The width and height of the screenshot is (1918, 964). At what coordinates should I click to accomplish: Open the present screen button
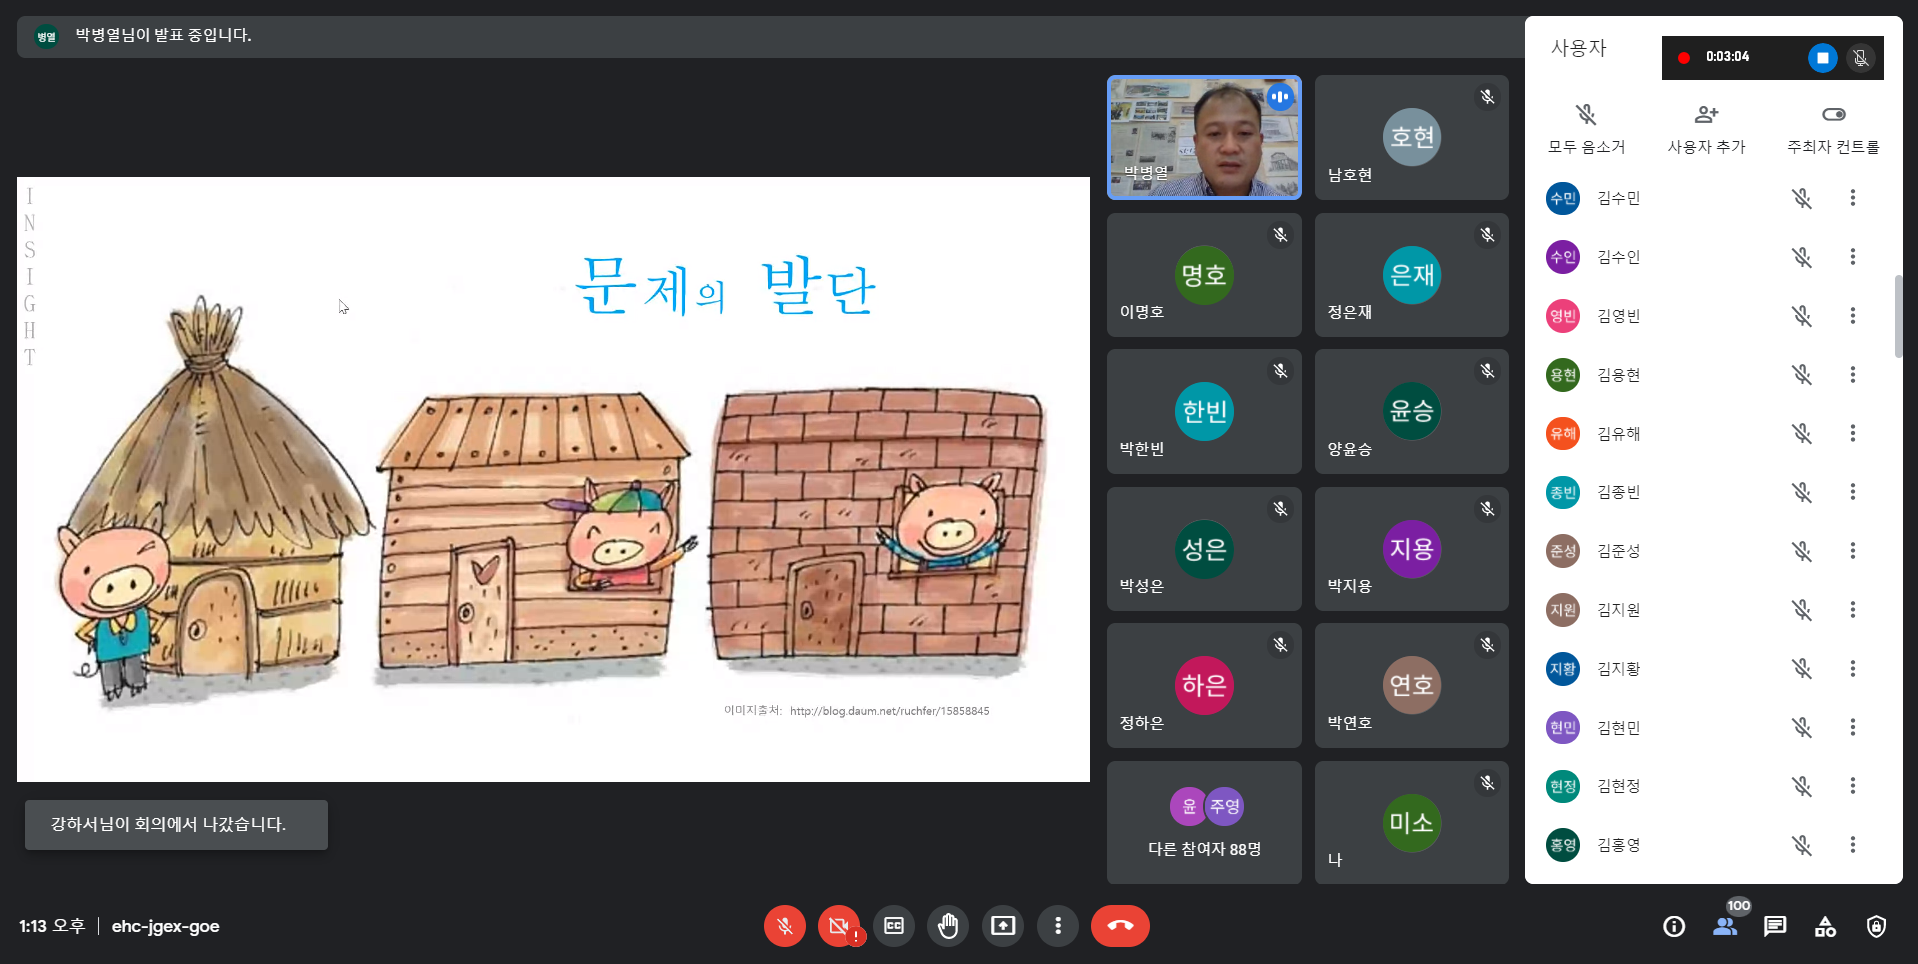coord(1002,926)
